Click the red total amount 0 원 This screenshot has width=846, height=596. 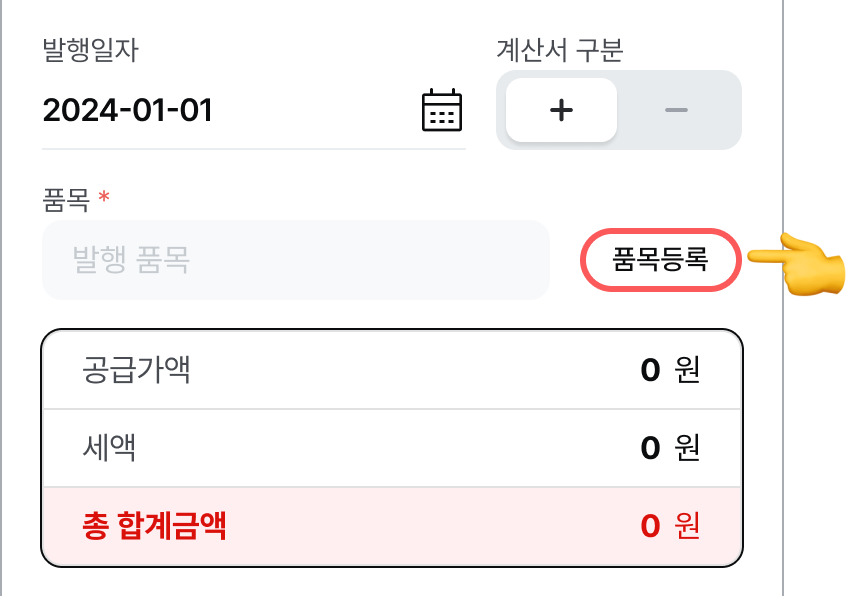point(670,526)
